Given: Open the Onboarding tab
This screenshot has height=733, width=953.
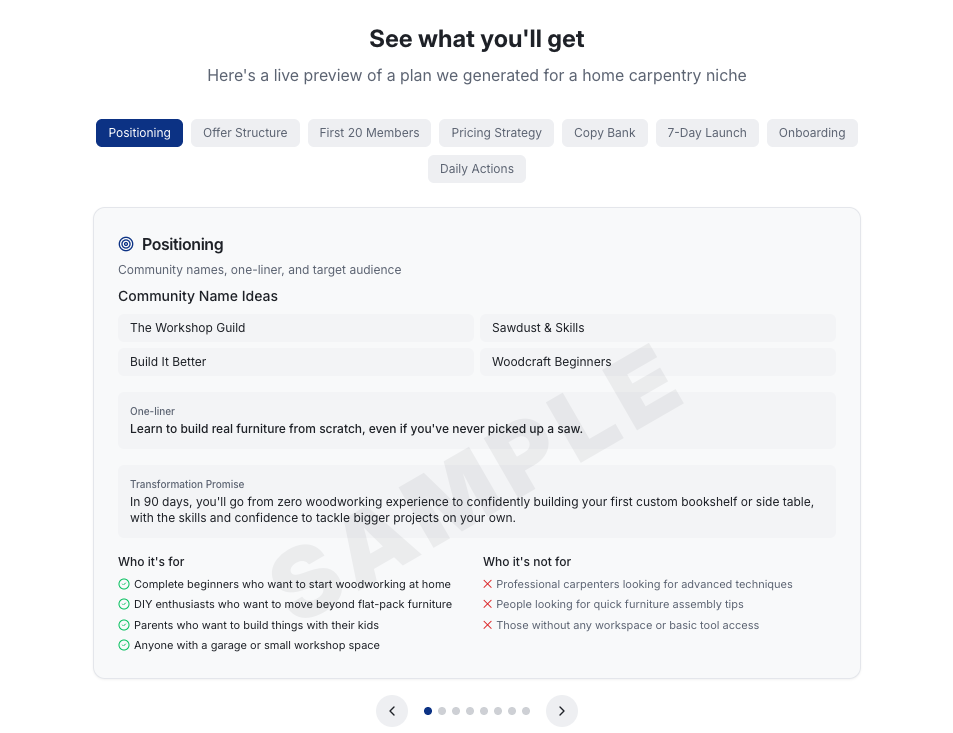Looking at the screenshot, I should pos(812,133).
